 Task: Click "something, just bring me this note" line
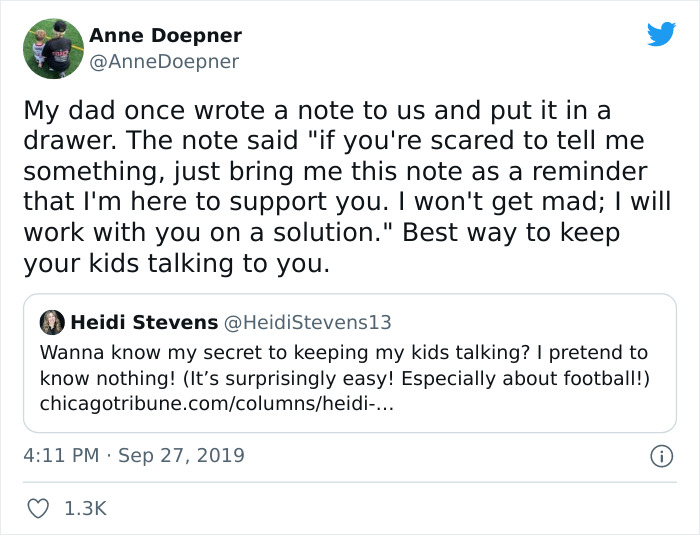335,172
